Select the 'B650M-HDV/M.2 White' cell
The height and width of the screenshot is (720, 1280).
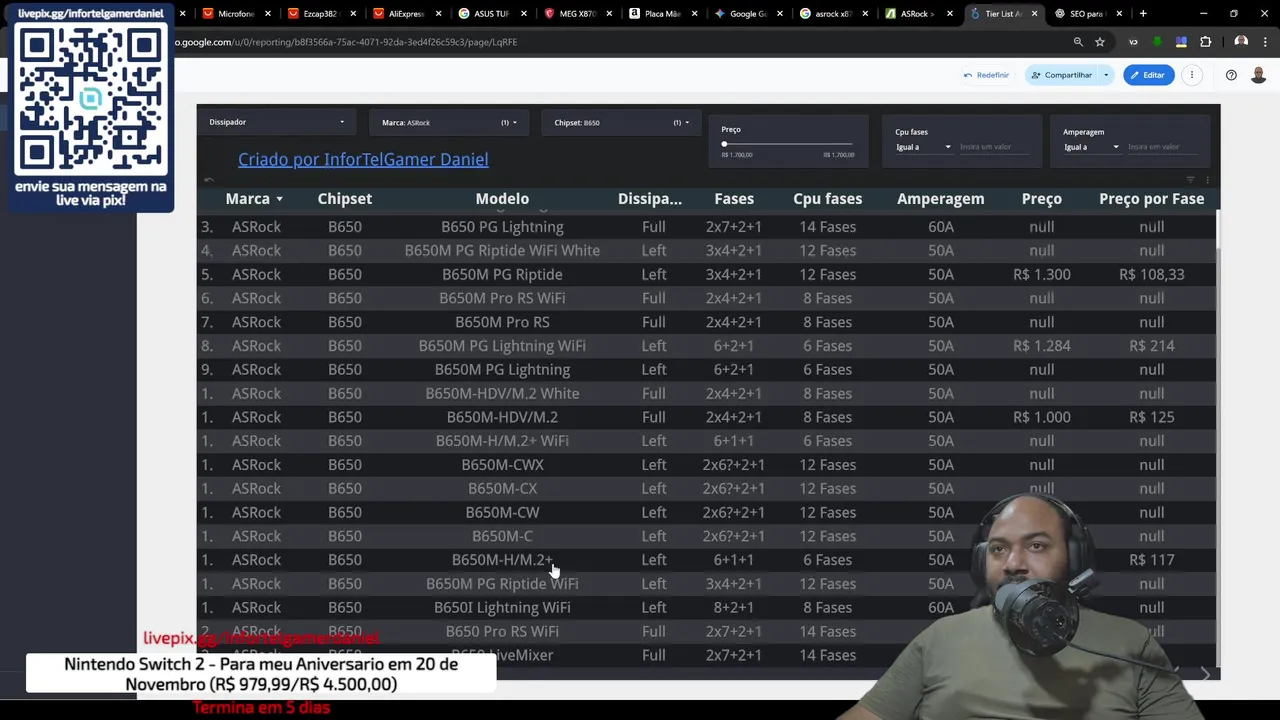pyautogui.click(x=502, y=394)
